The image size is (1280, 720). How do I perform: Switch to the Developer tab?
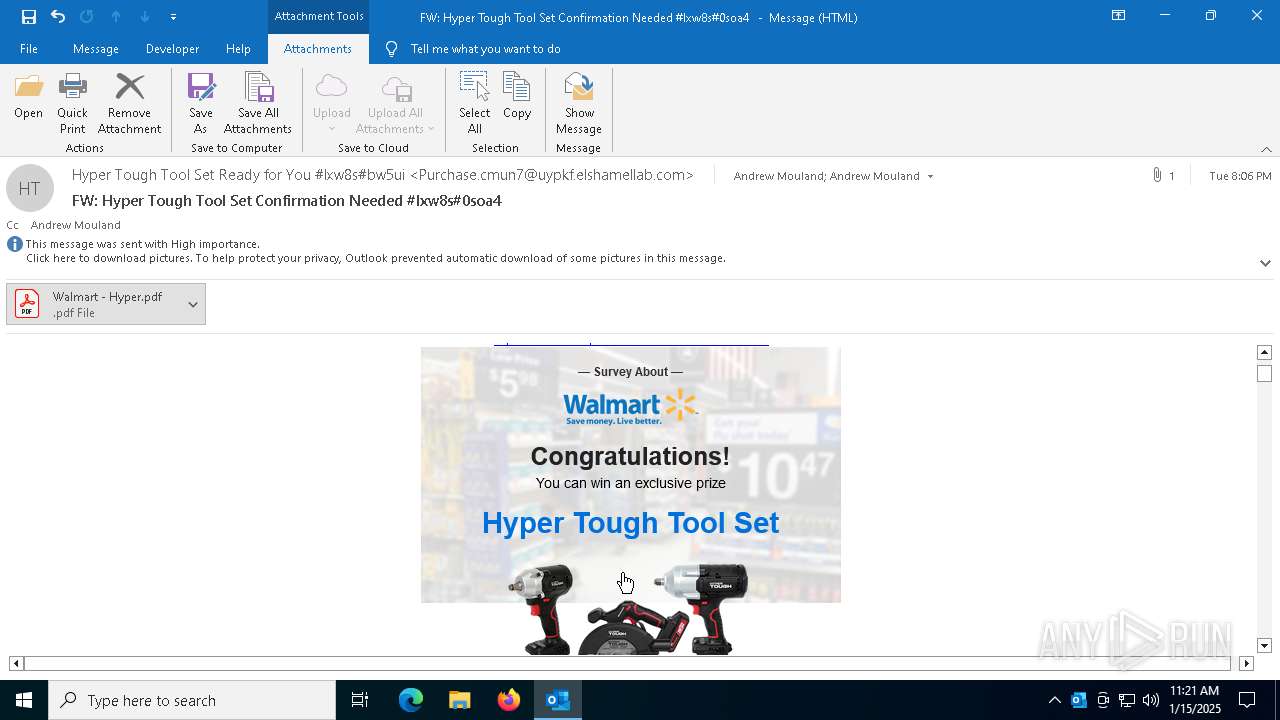point(172,49)
